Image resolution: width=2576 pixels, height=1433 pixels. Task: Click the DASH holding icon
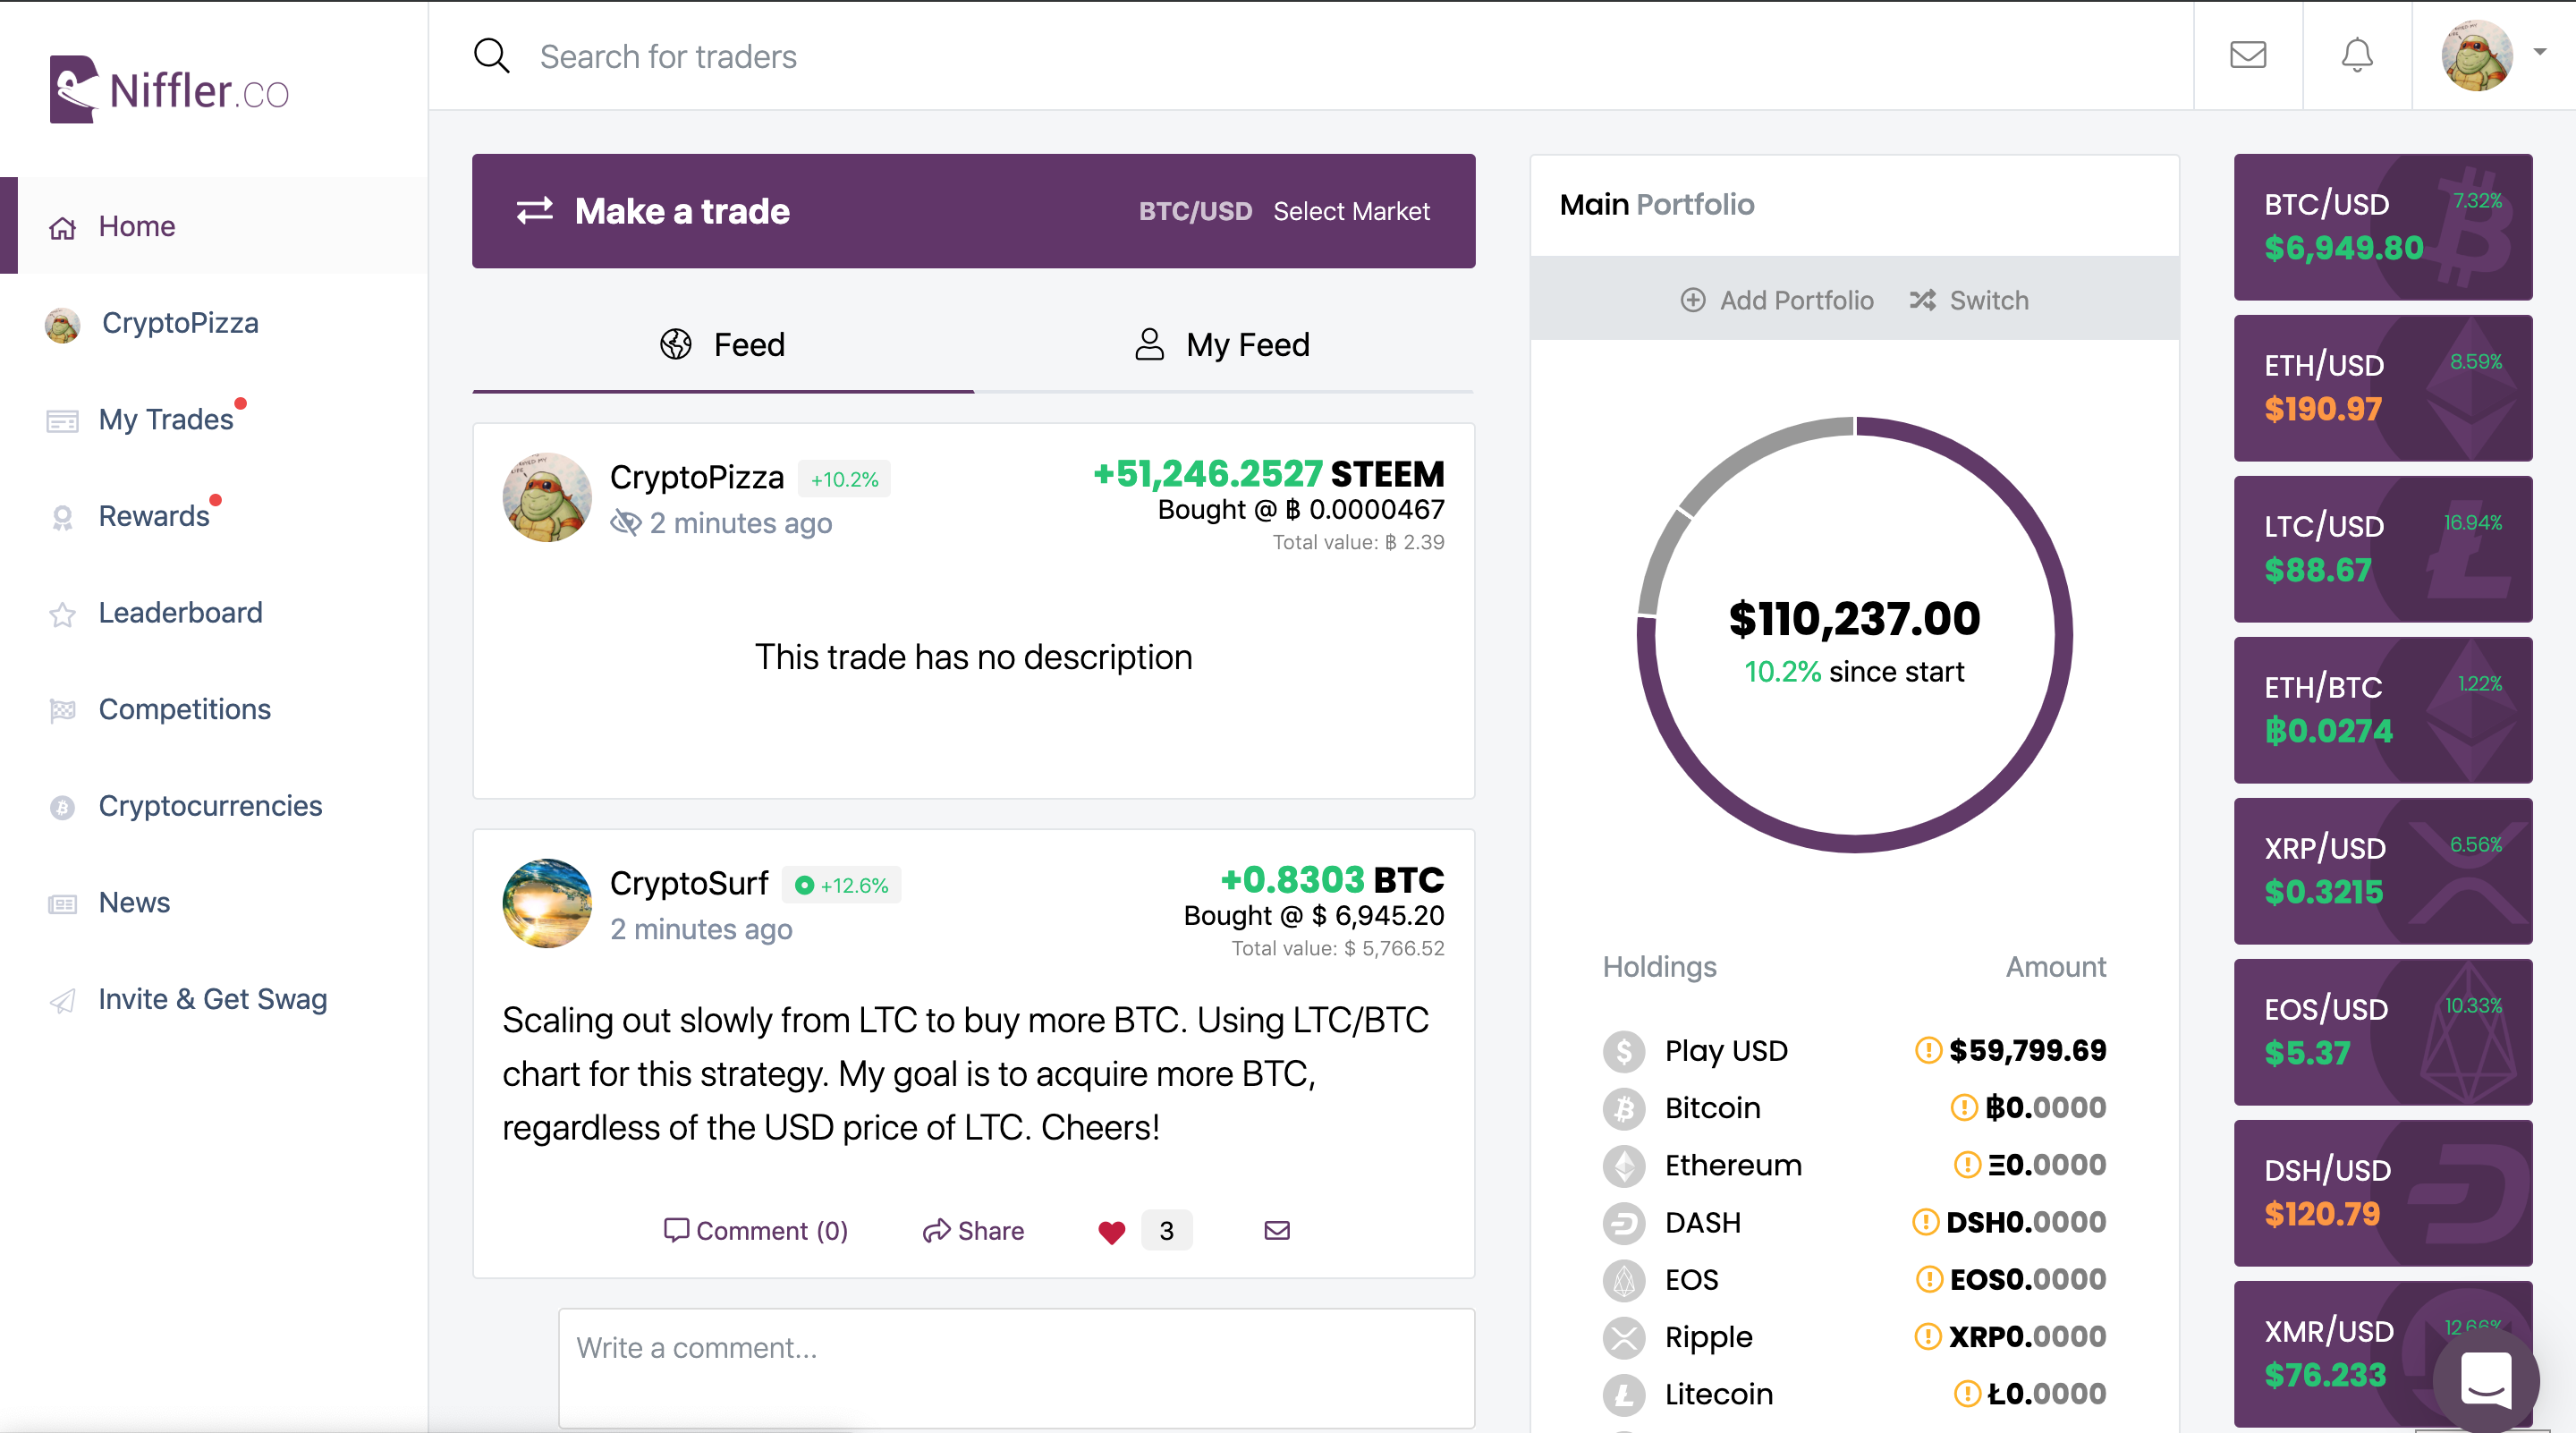tap(1623, 1222)
